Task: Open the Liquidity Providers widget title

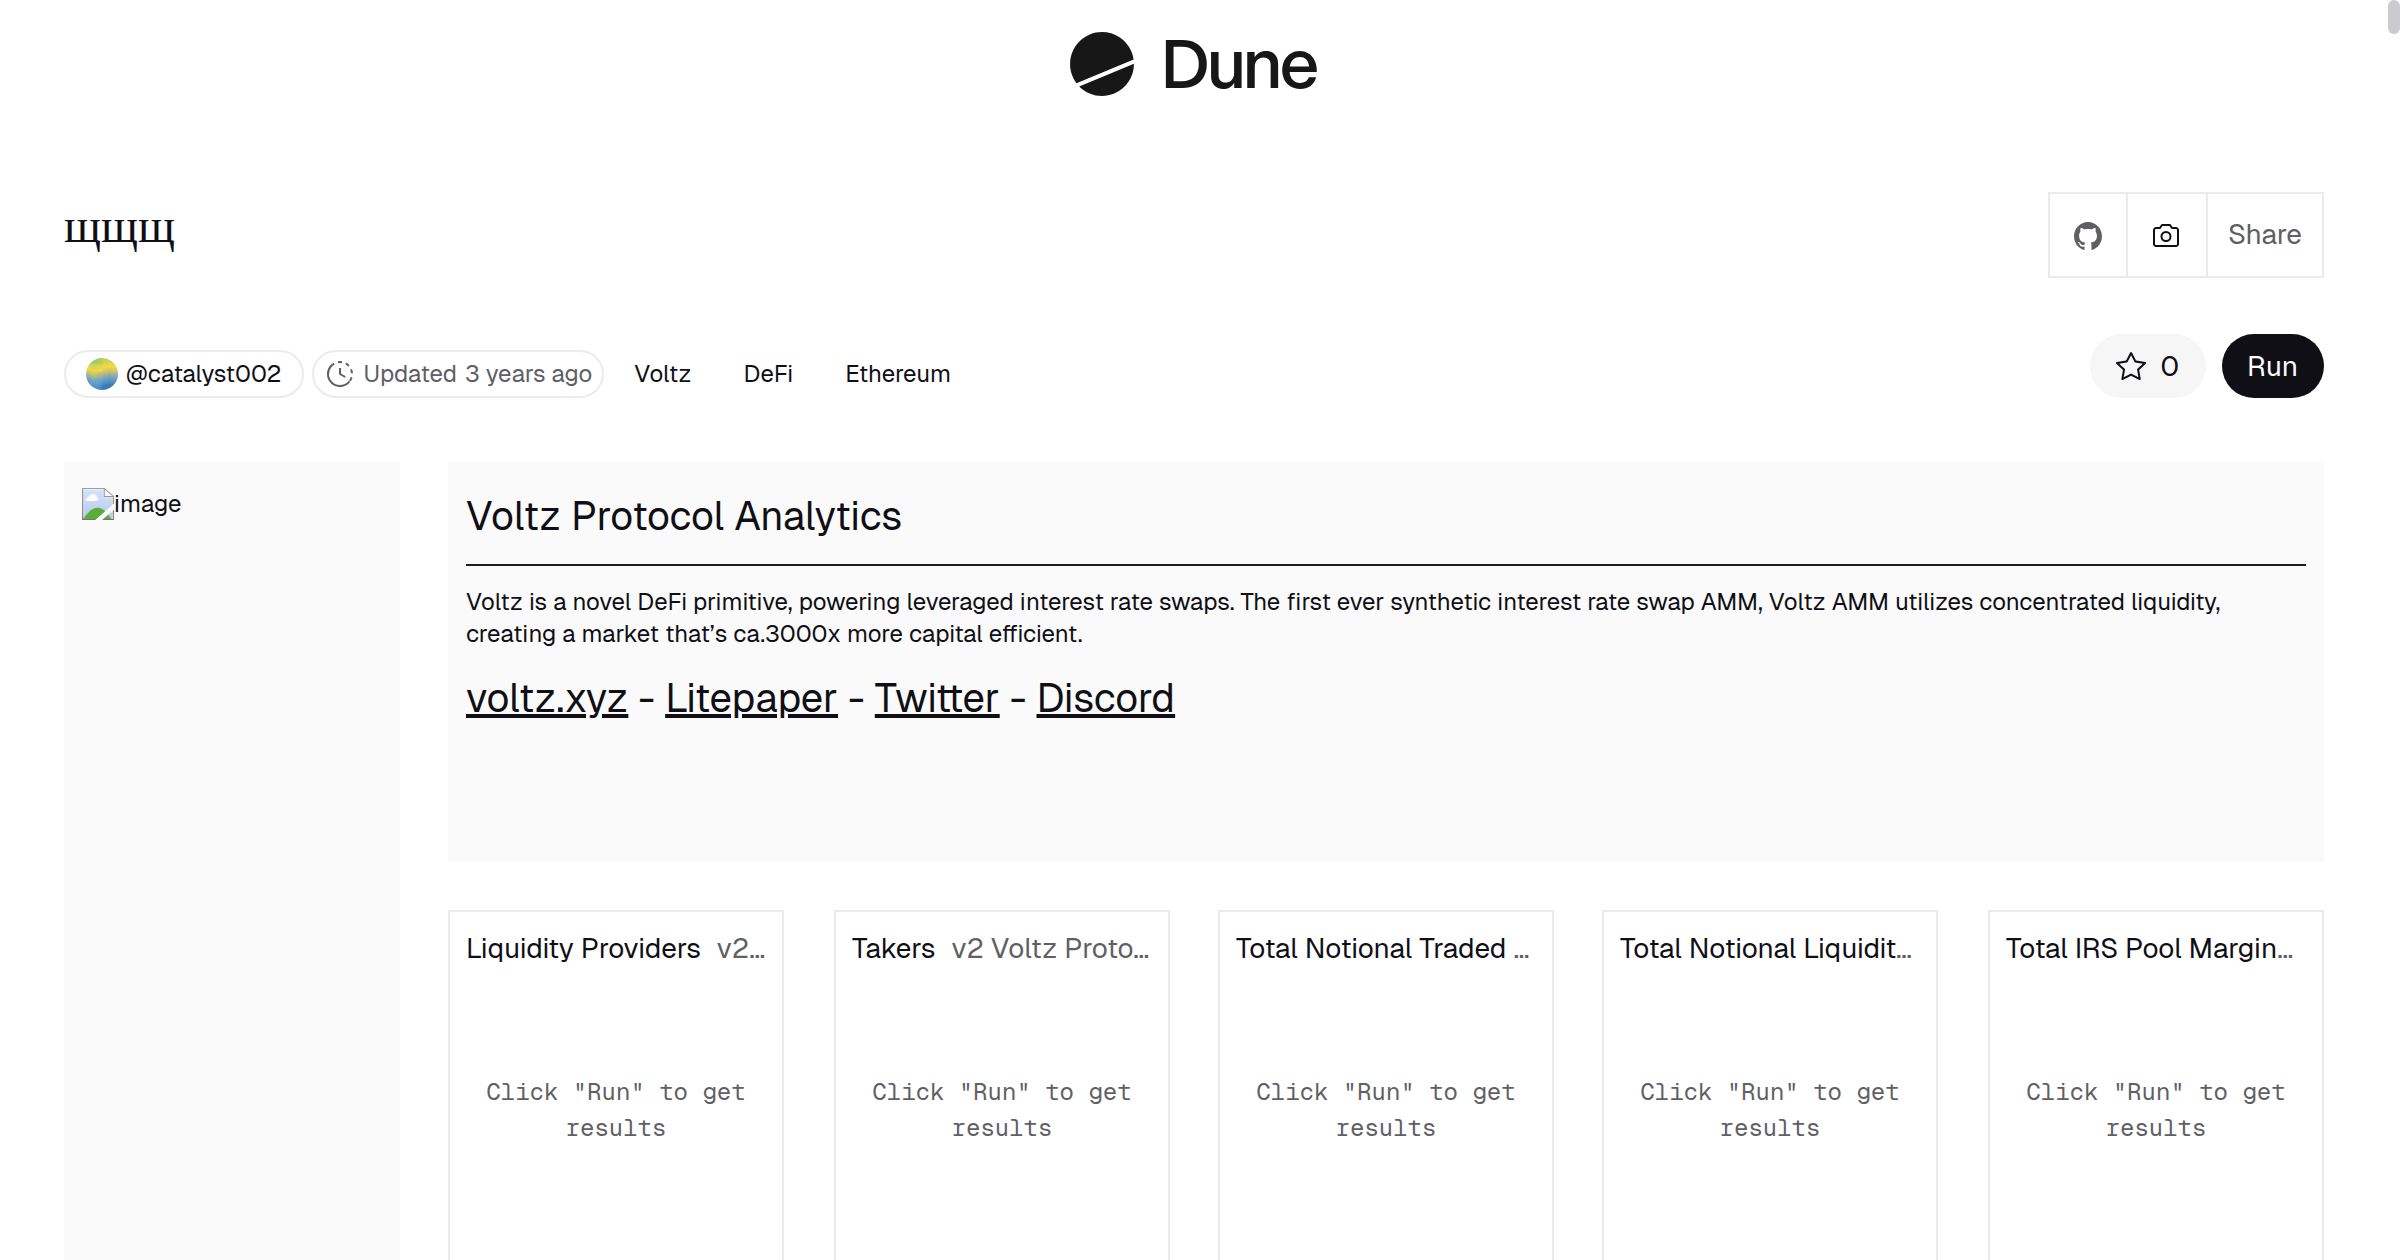Action: pos(583,948)
